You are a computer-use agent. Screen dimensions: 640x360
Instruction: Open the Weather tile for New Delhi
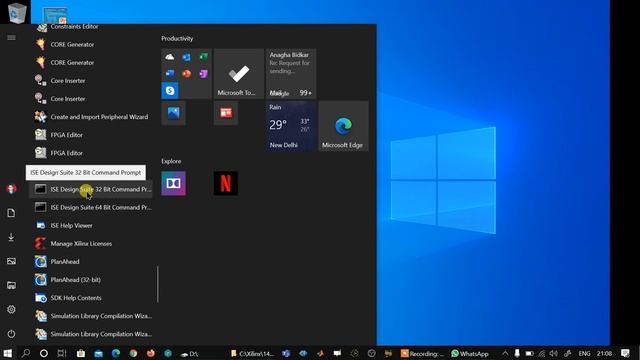coord(291,126)
